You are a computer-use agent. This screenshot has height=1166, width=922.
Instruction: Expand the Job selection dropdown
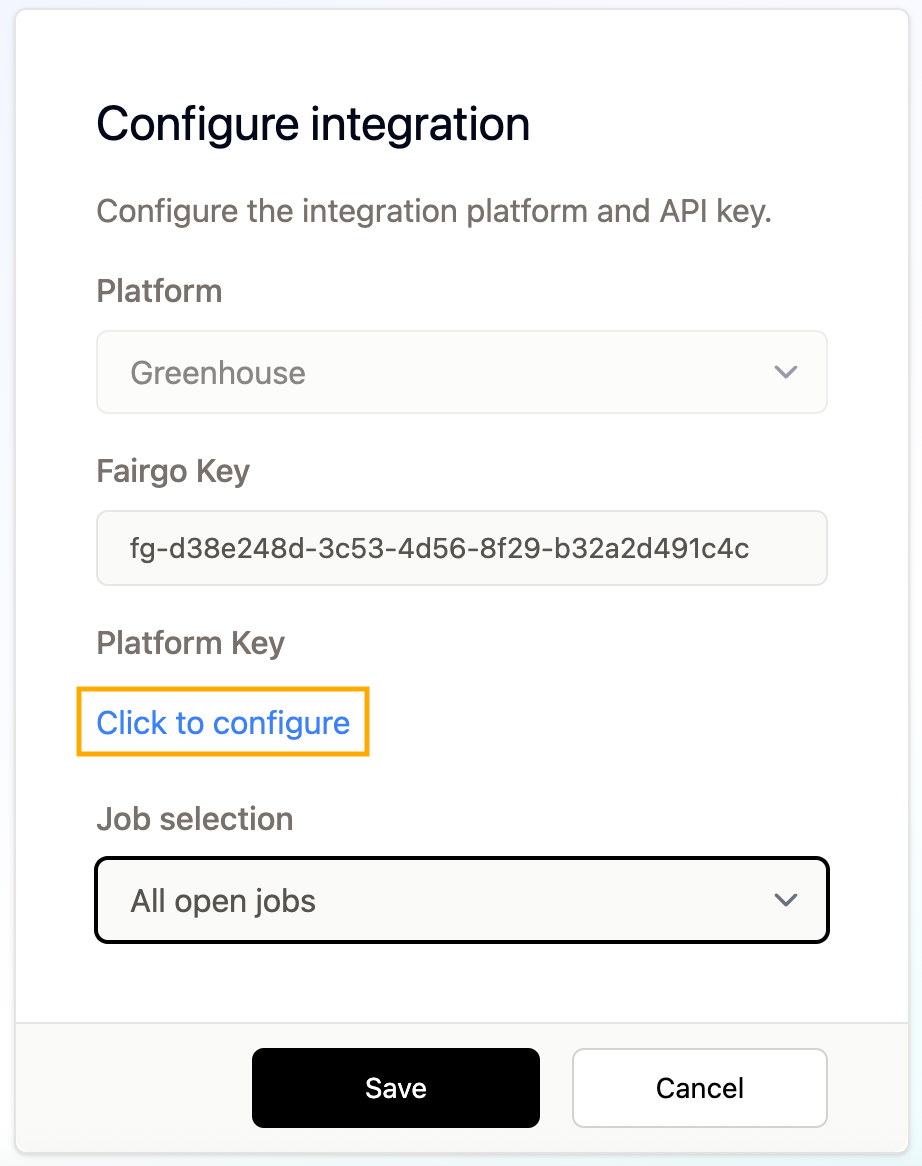click(x=461, y=900)
